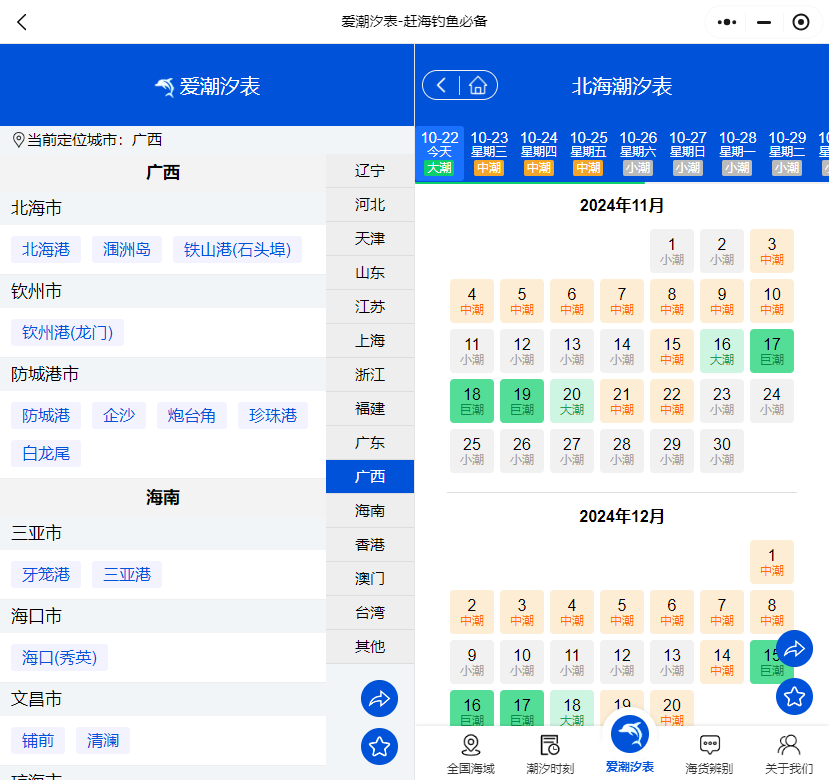This screenshot has width=829, height=780.
Task: Open 关于我们 bottom navigation tab
Action: point(789,755)
